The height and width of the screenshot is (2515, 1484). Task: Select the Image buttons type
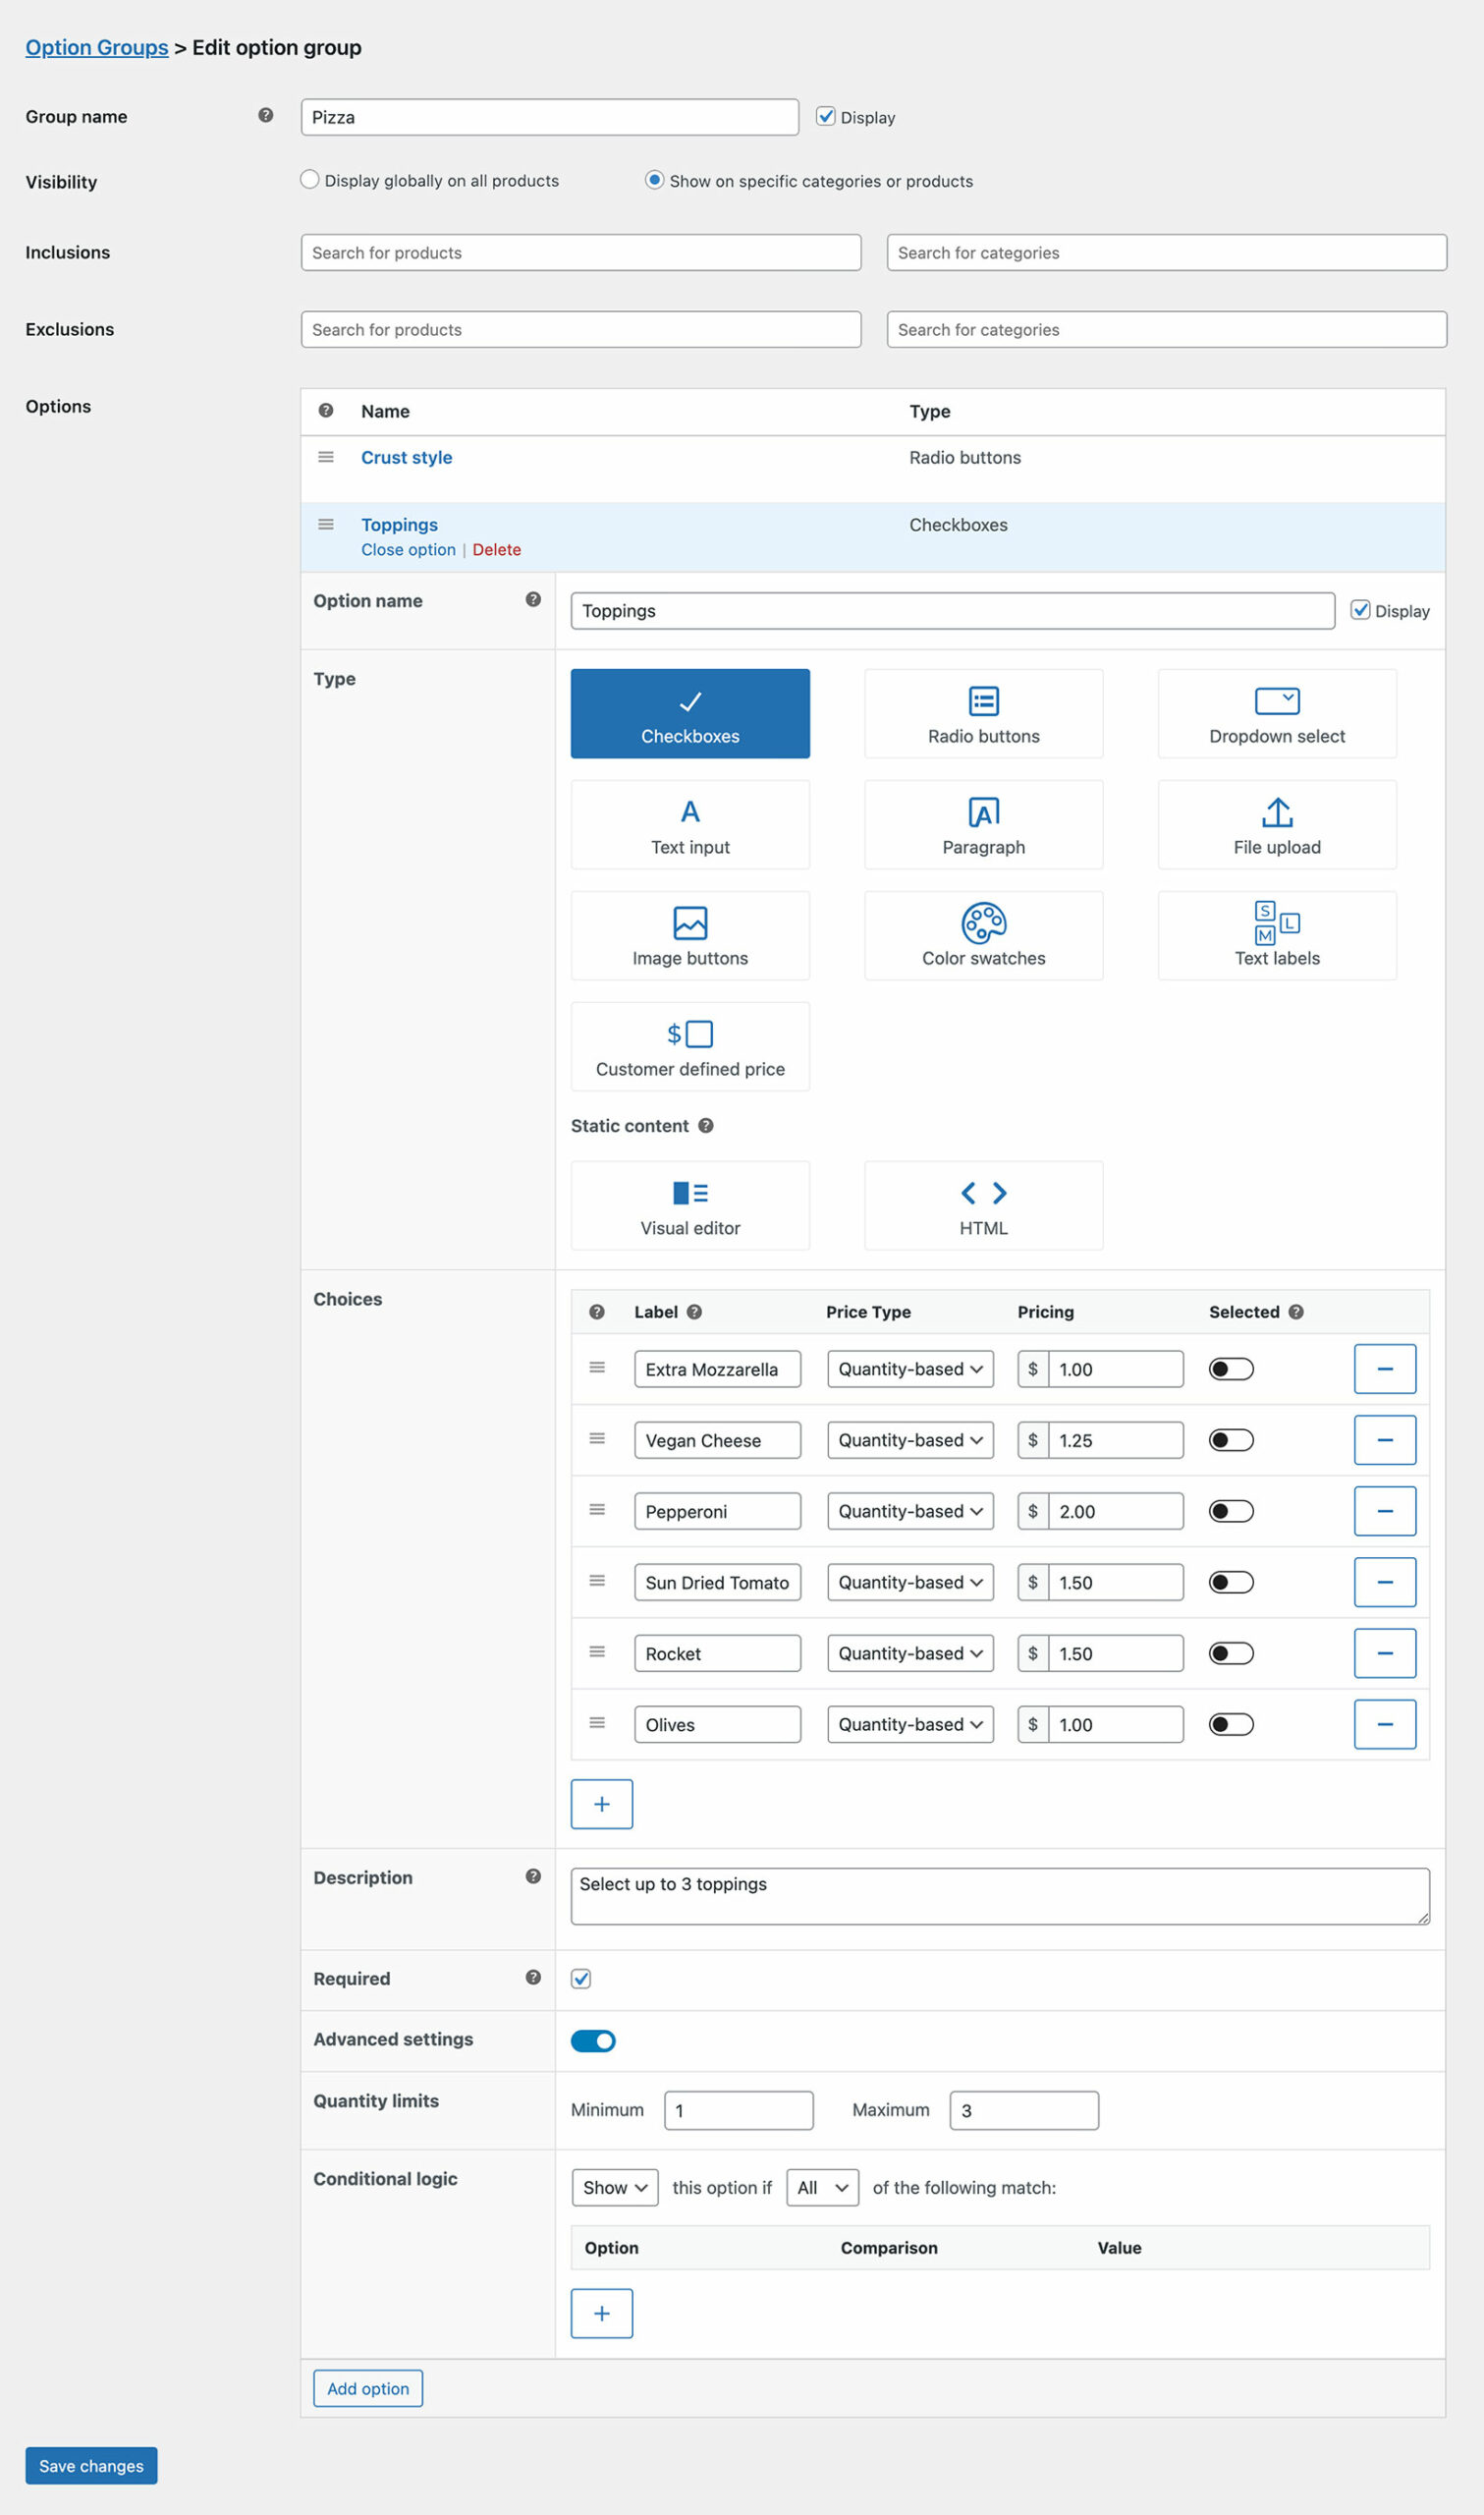tap(689, 935)
